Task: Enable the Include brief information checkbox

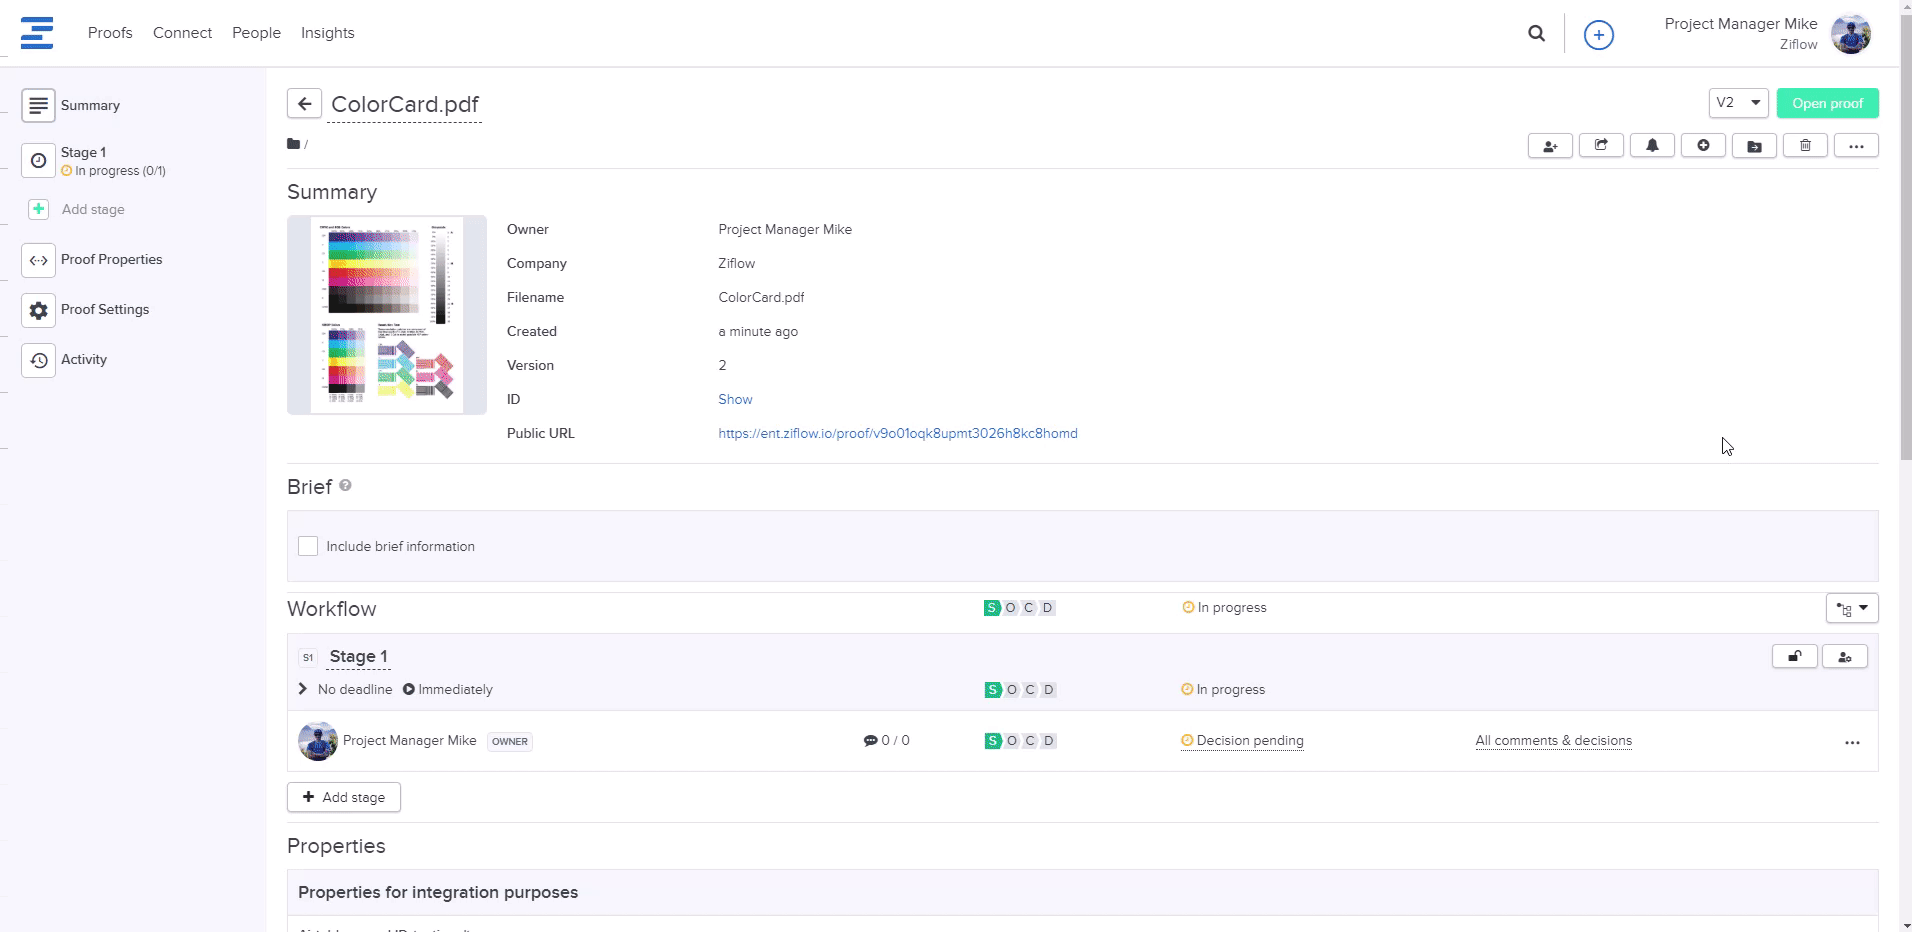Action: pos(308,546)
